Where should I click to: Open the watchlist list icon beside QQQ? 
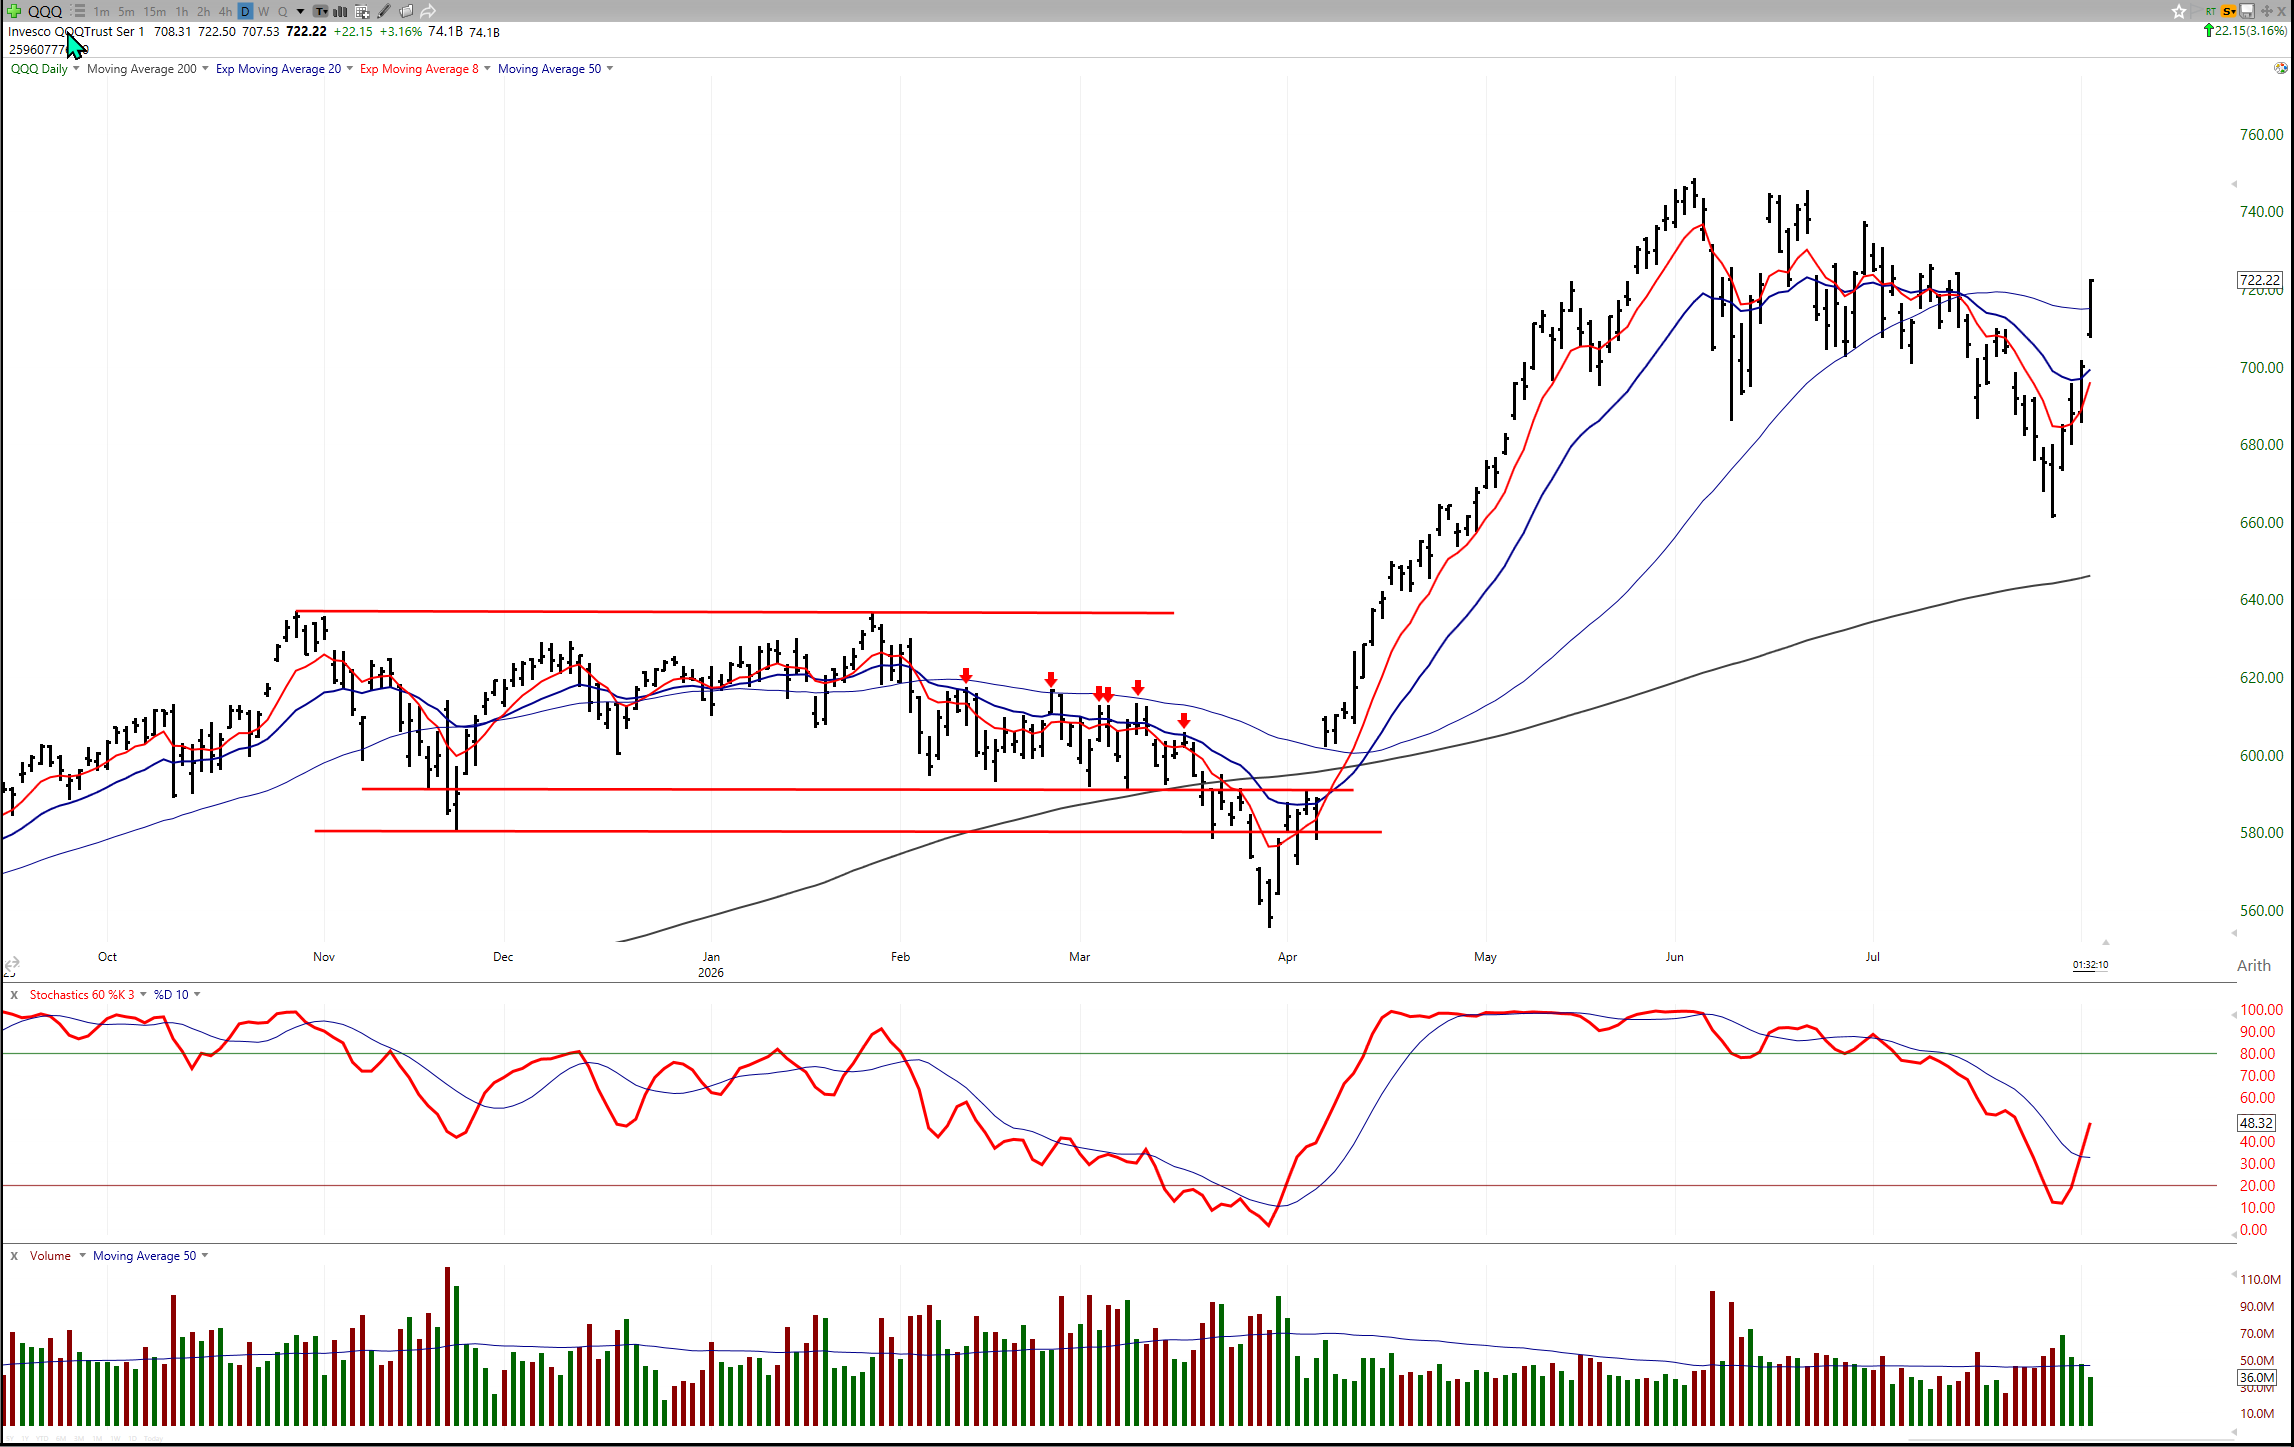point(78,11)
